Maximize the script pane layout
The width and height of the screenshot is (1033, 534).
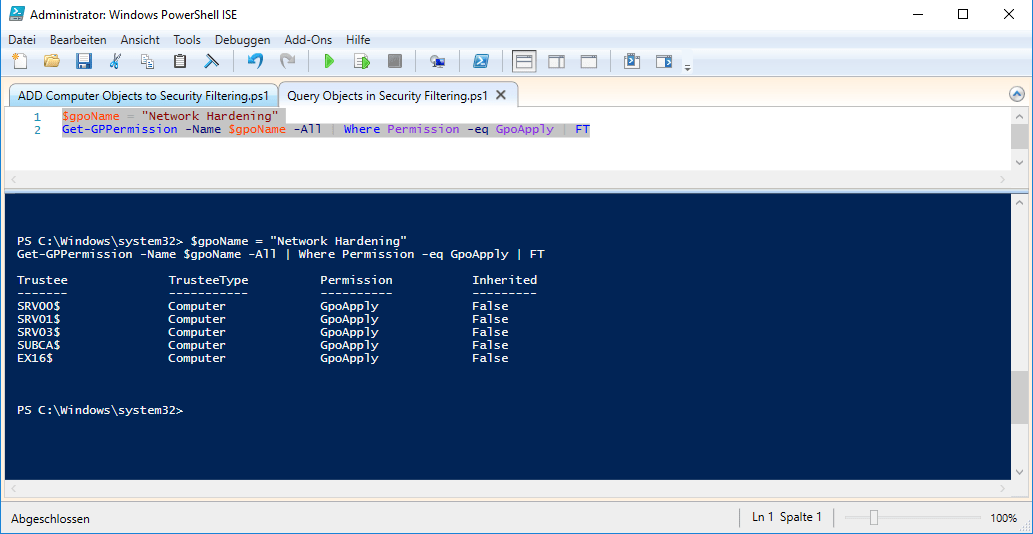[589, 62]
